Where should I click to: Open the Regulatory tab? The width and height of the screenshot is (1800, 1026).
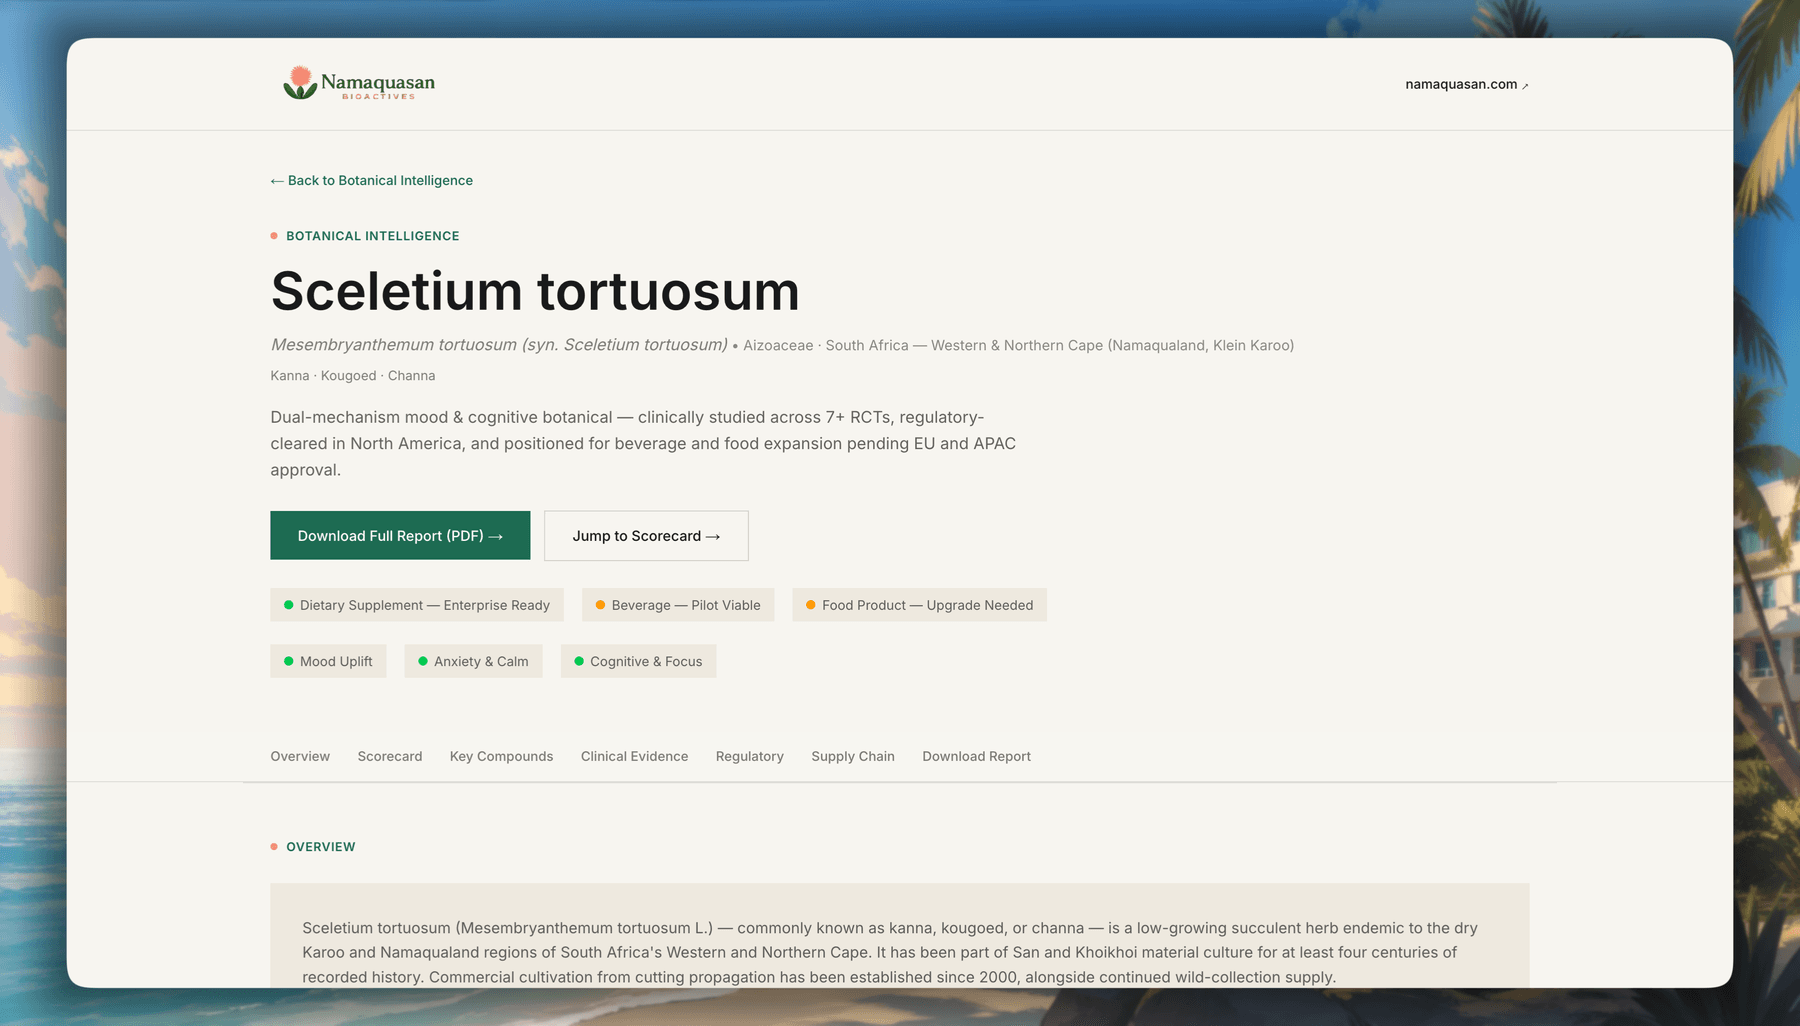tap(750, 756)
